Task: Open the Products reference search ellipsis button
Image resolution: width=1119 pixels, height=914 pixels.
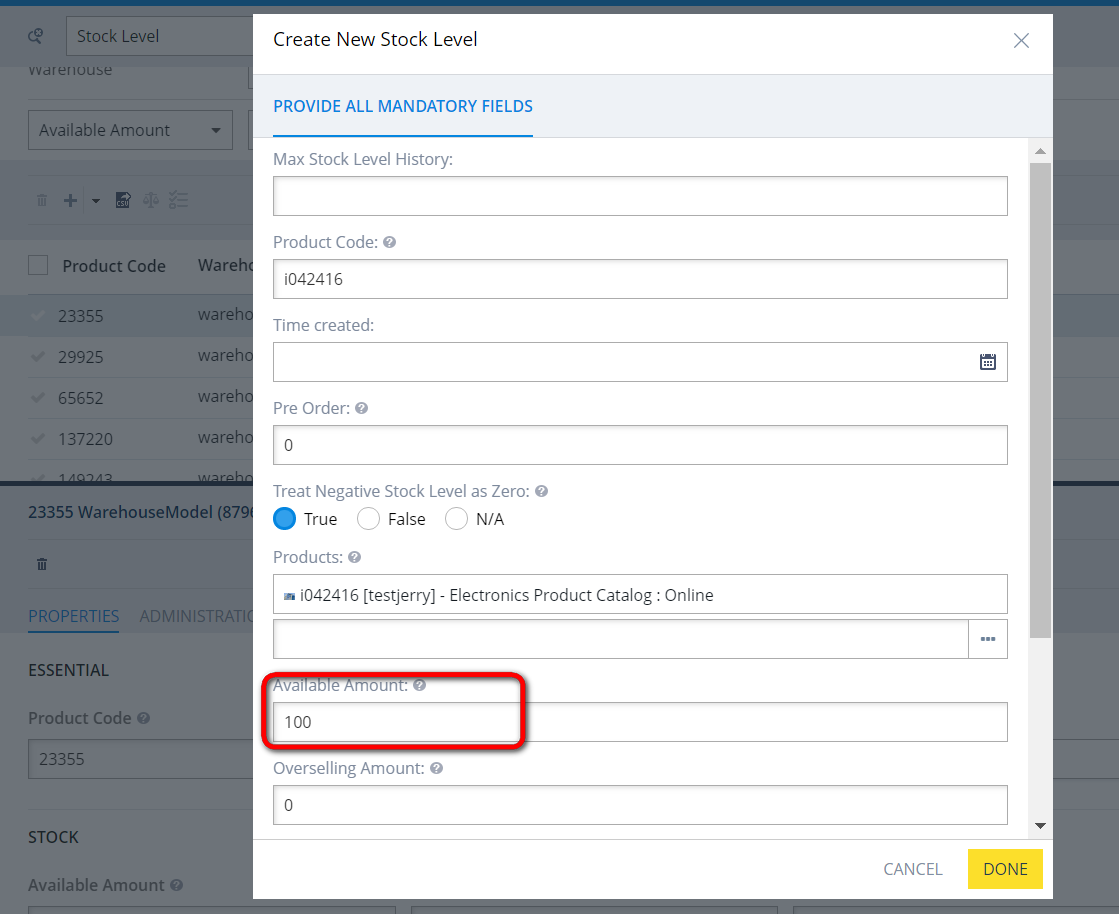Action: tap(987, 639)
